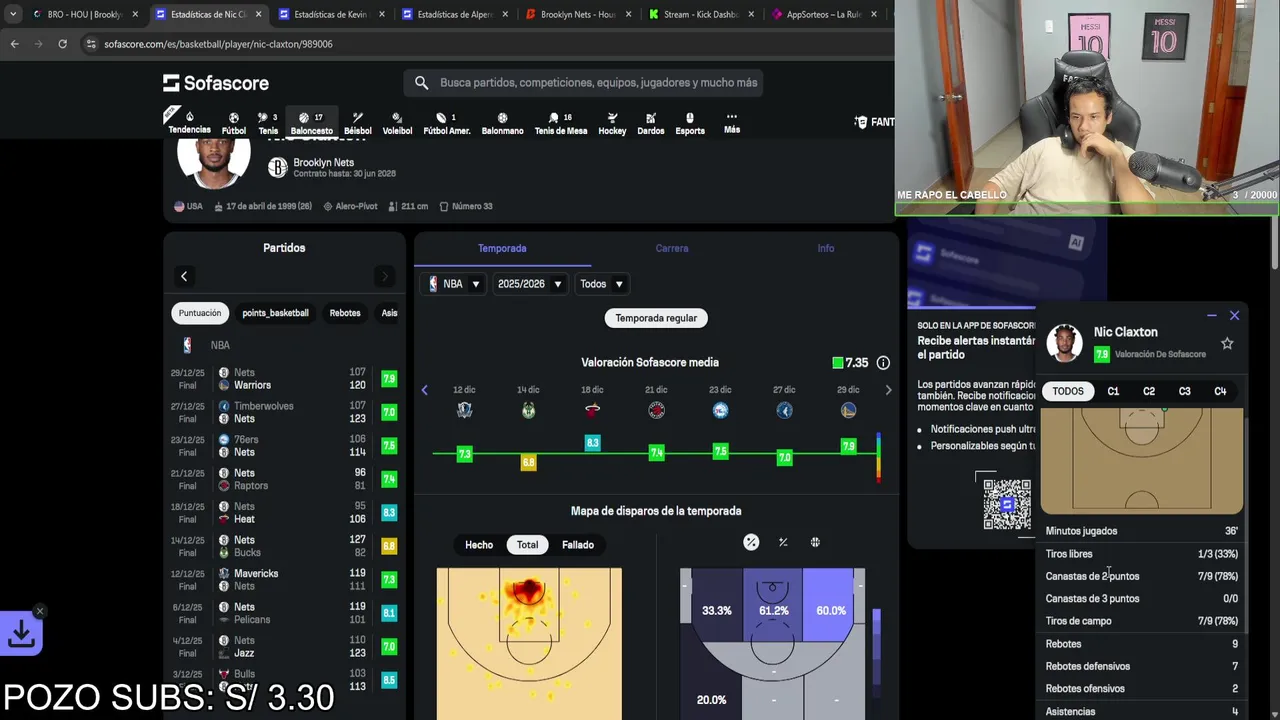1280x720 pixels.
Task: Open Nets vs Warriors 29/12/25 match
Action: point(284,379)
